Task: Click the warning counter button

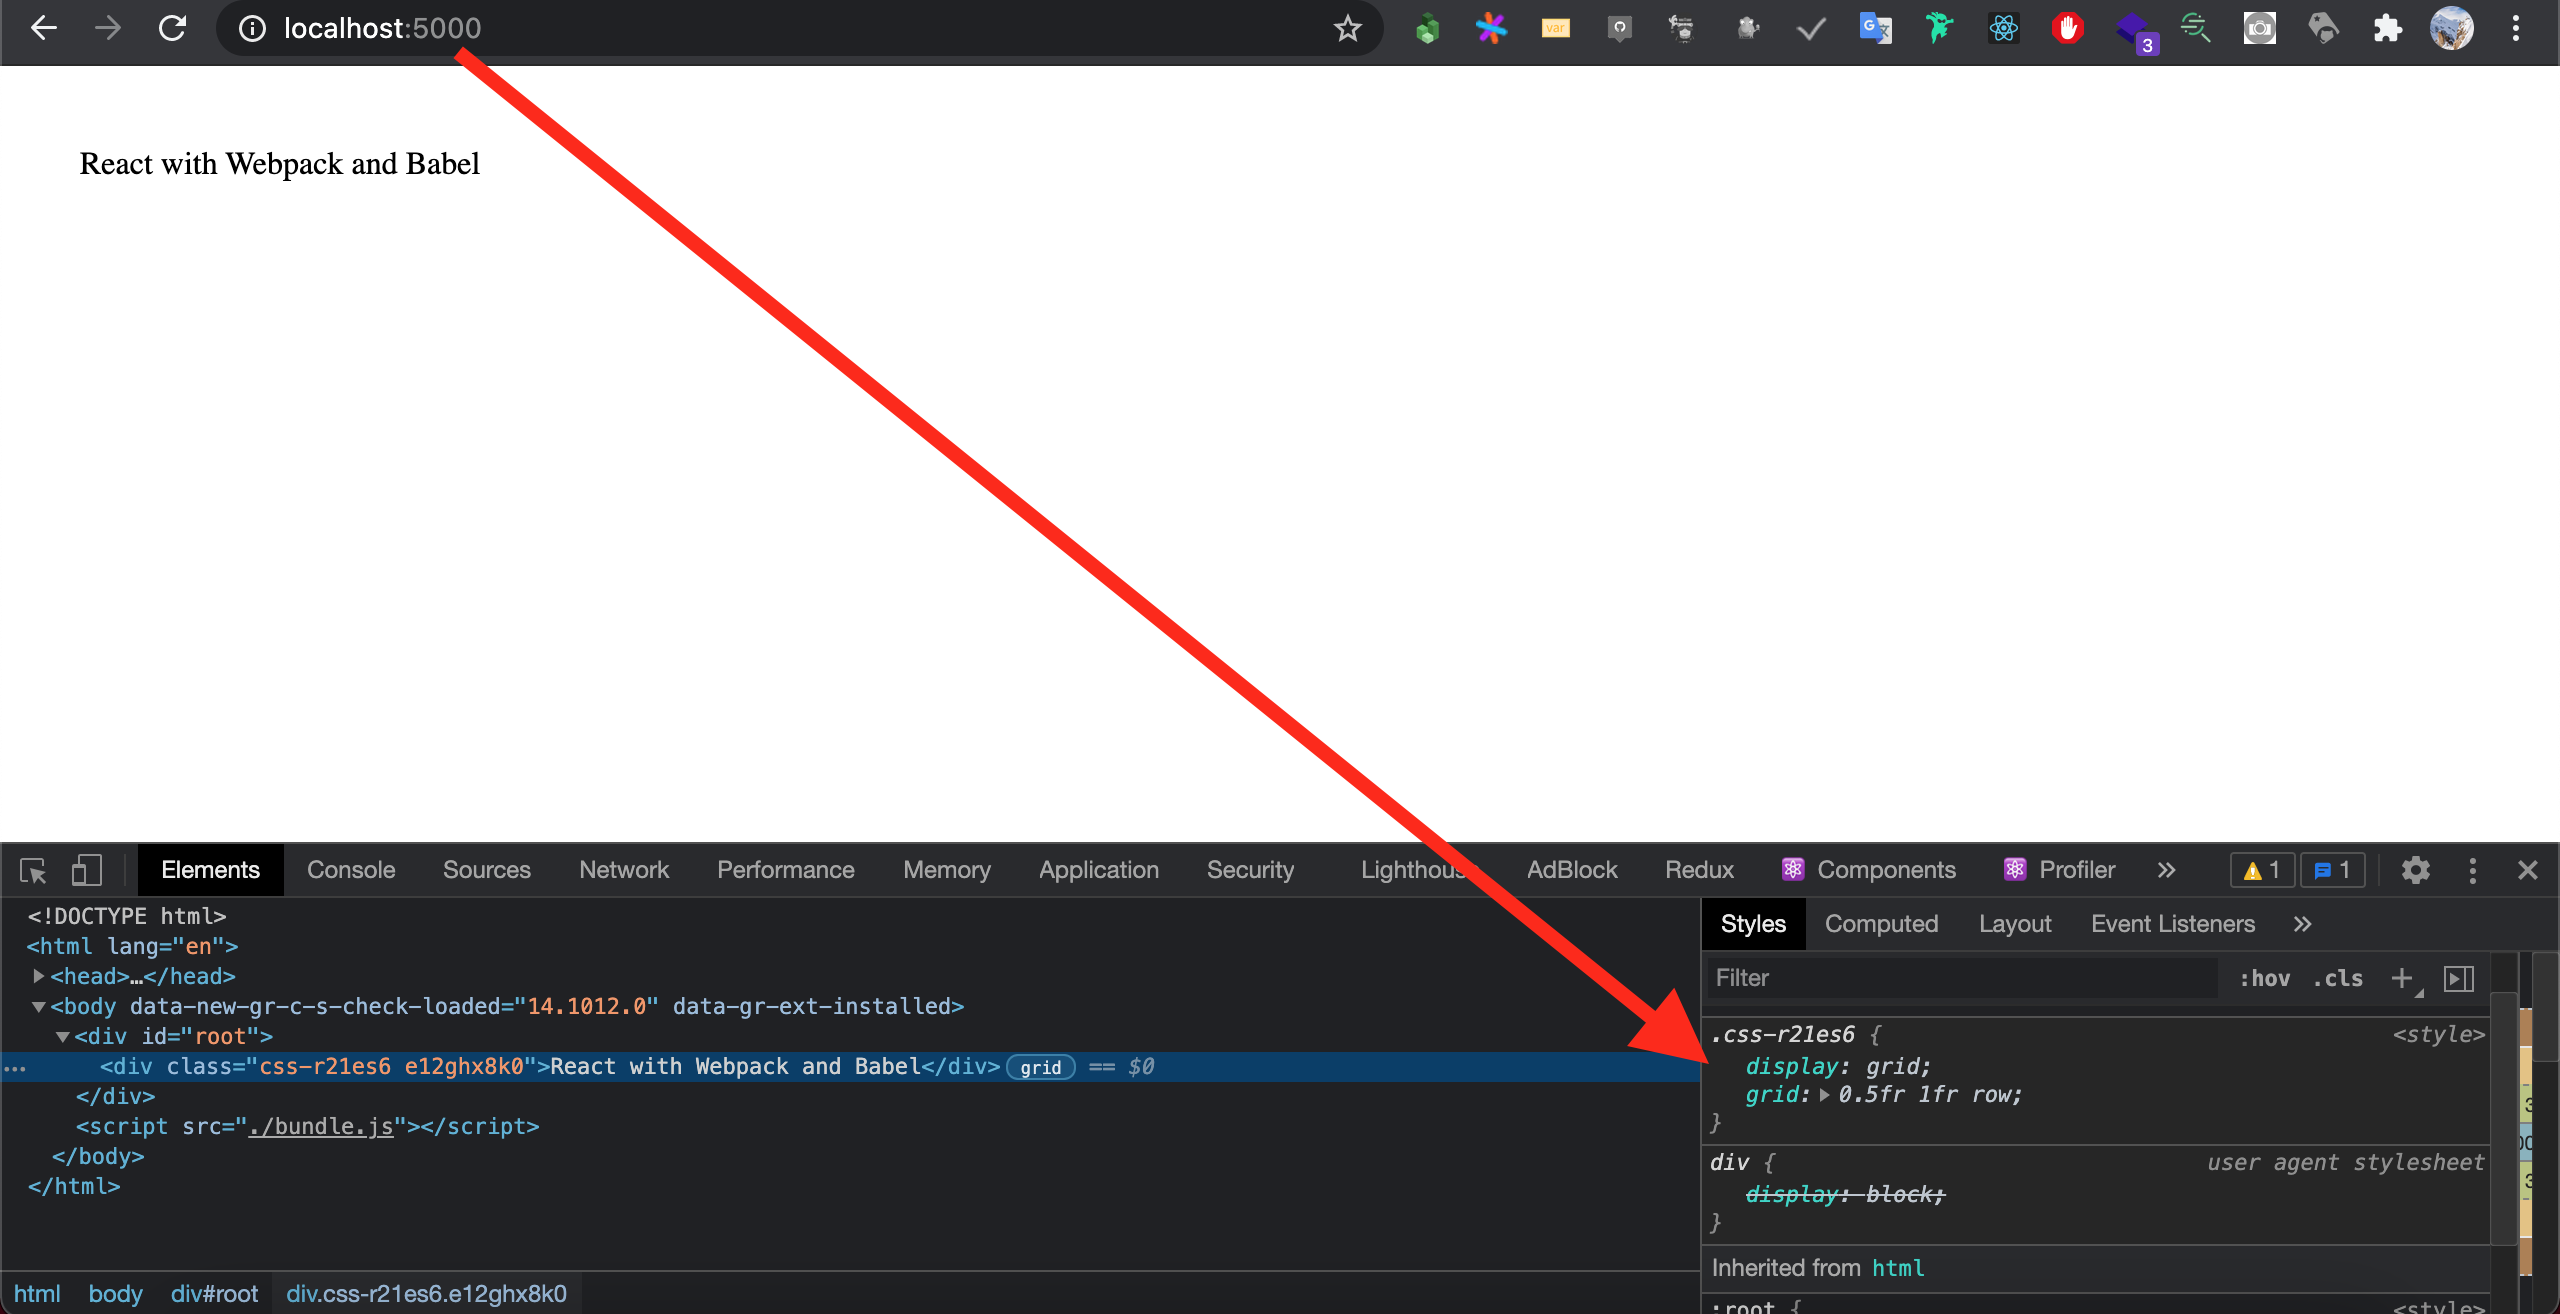Action: coord(2263,869)
